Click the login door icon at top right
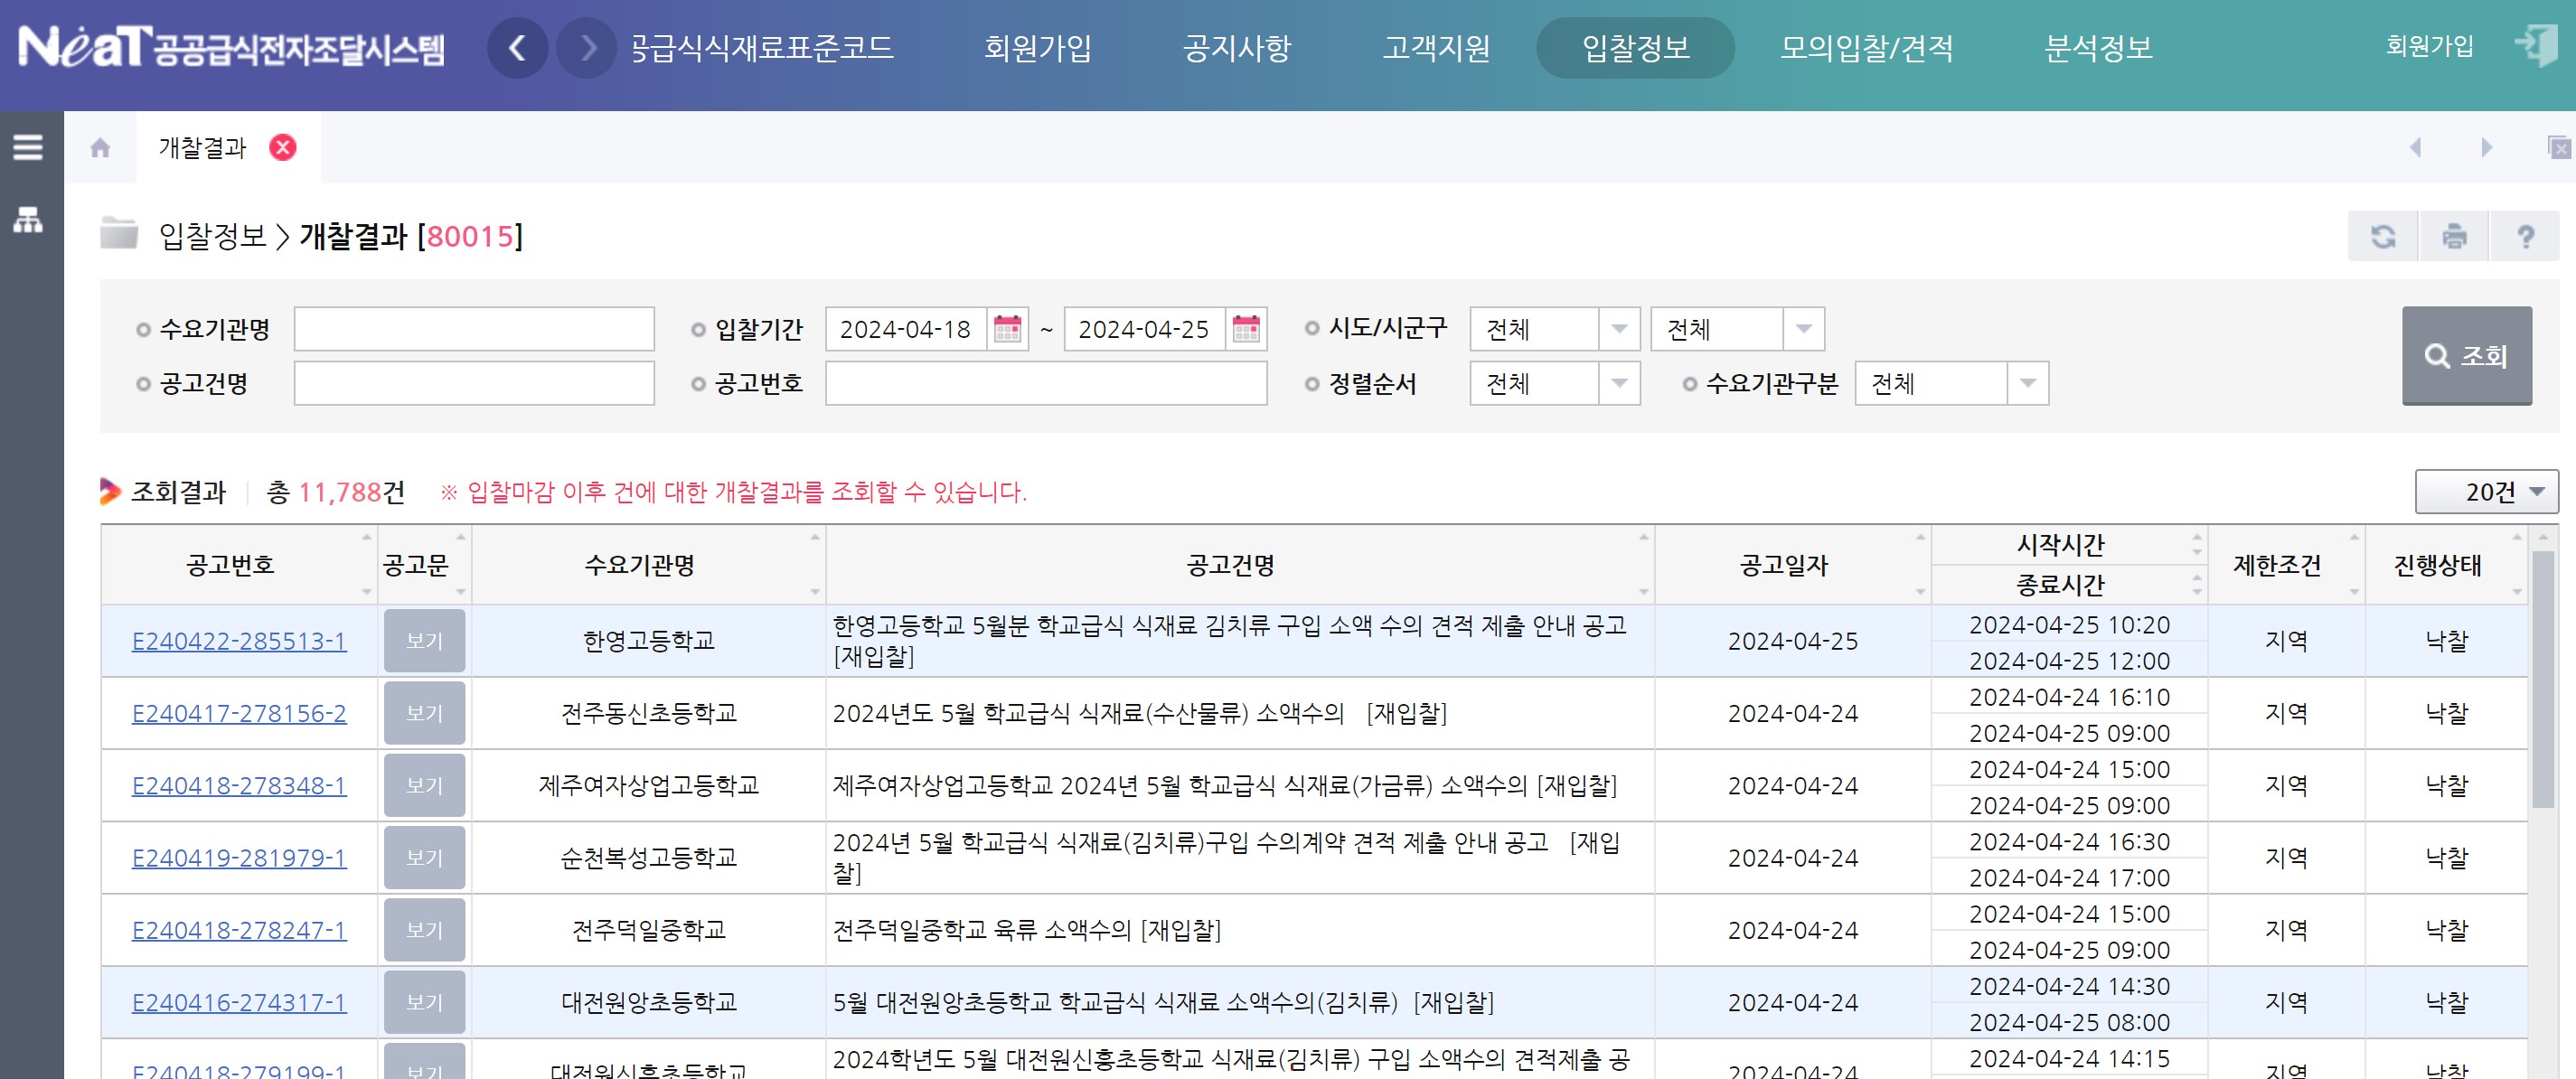2576x1079 pixels. point(2536,46)
